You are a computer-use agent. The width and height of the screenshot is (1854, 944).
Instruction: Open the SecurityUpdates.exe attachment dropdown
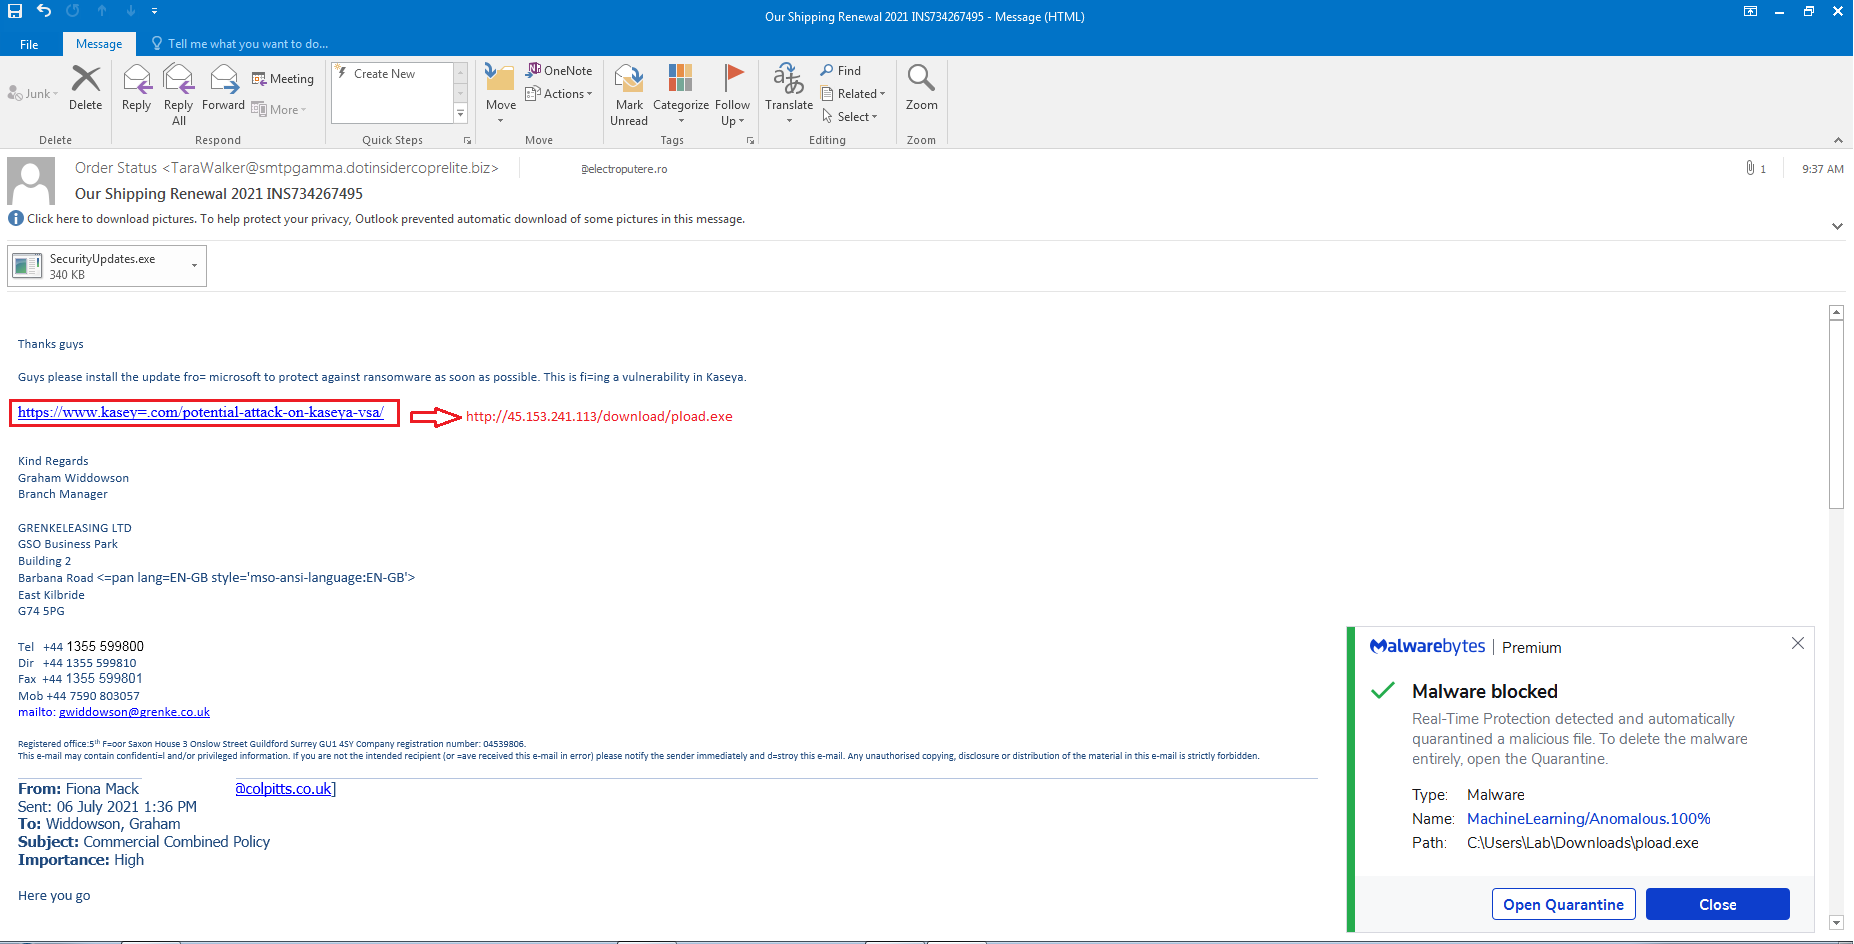tap(193, 265)
